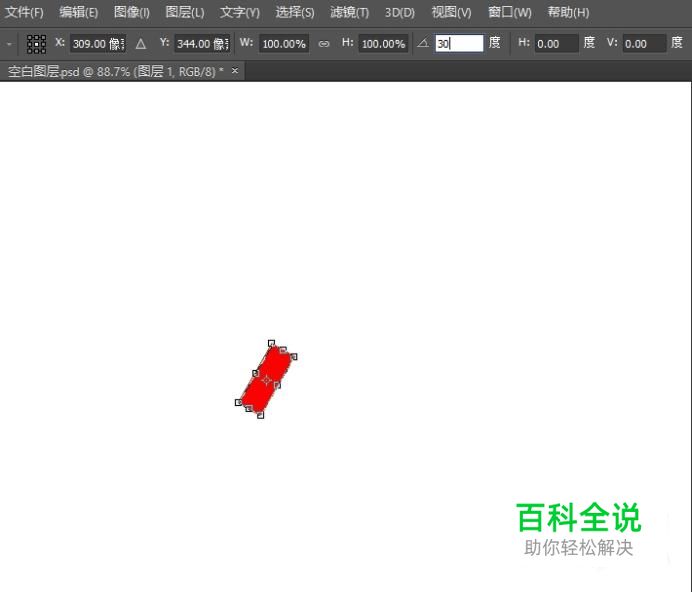Click the rotation angle field showing 30

pyautogui.click(x=459, y=43)
